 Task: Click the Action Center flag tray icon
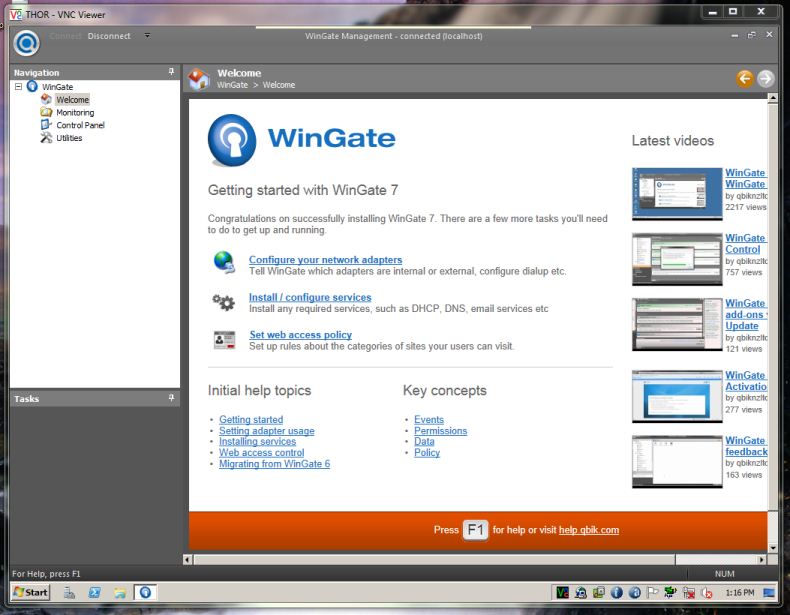[x=652, y=593]
